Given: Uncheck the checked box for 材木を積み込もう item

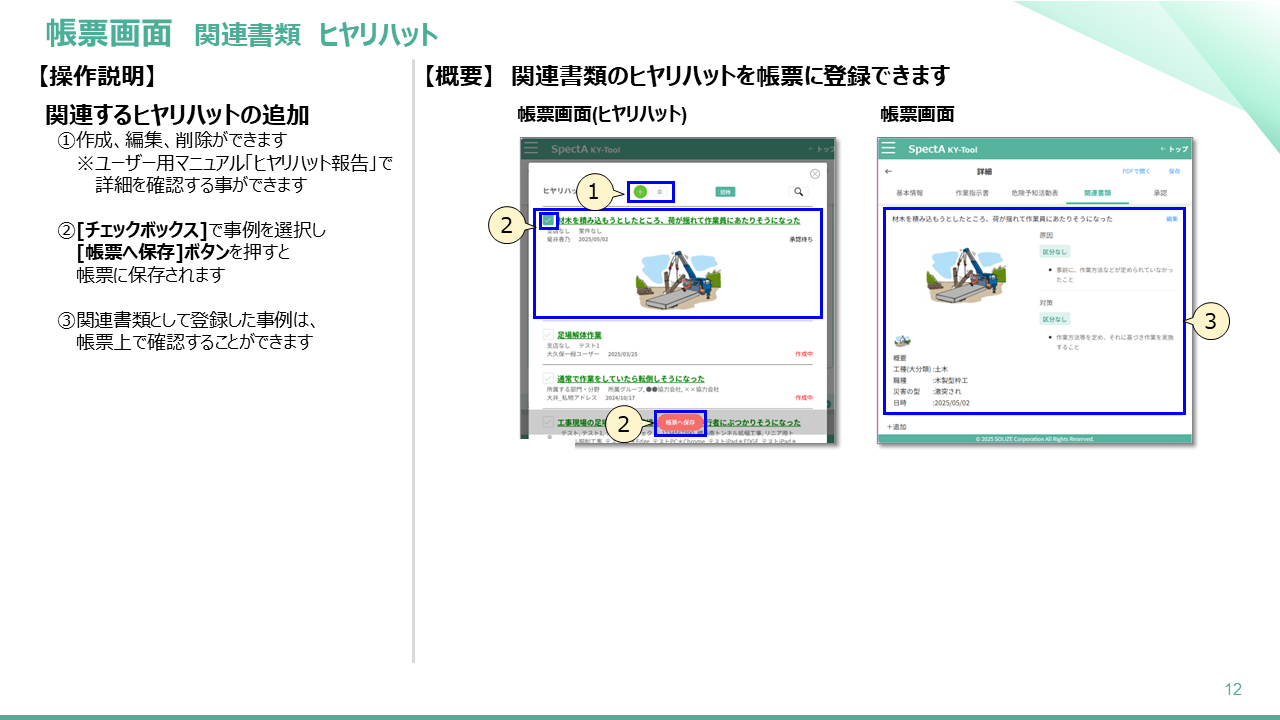Looking at the screenshot, I should pos(548,220).
